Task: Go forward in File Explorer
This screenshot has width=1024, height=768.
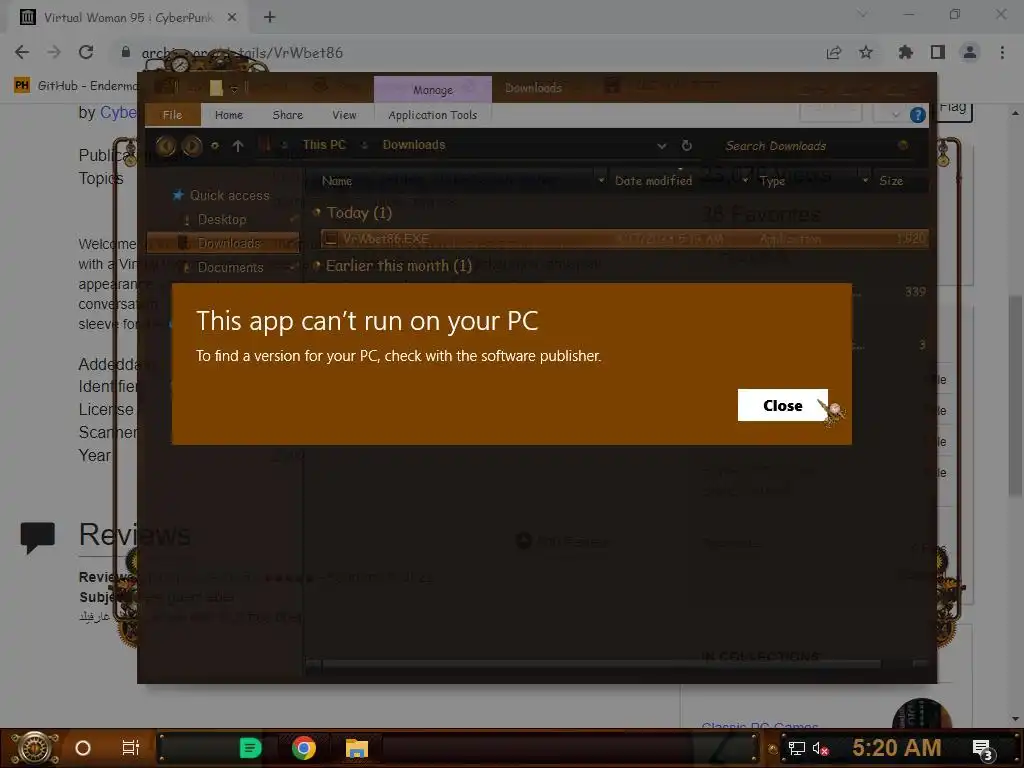Action: 191,146
